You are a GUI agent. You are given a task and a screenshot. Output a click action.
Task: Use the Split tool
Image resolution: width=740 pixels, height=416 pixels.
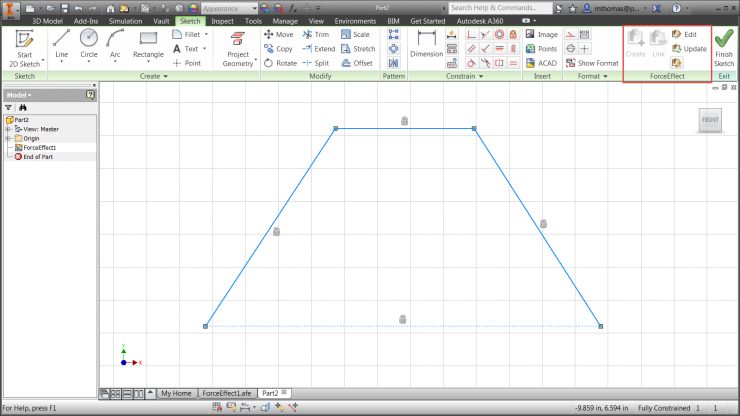(316, 63)
